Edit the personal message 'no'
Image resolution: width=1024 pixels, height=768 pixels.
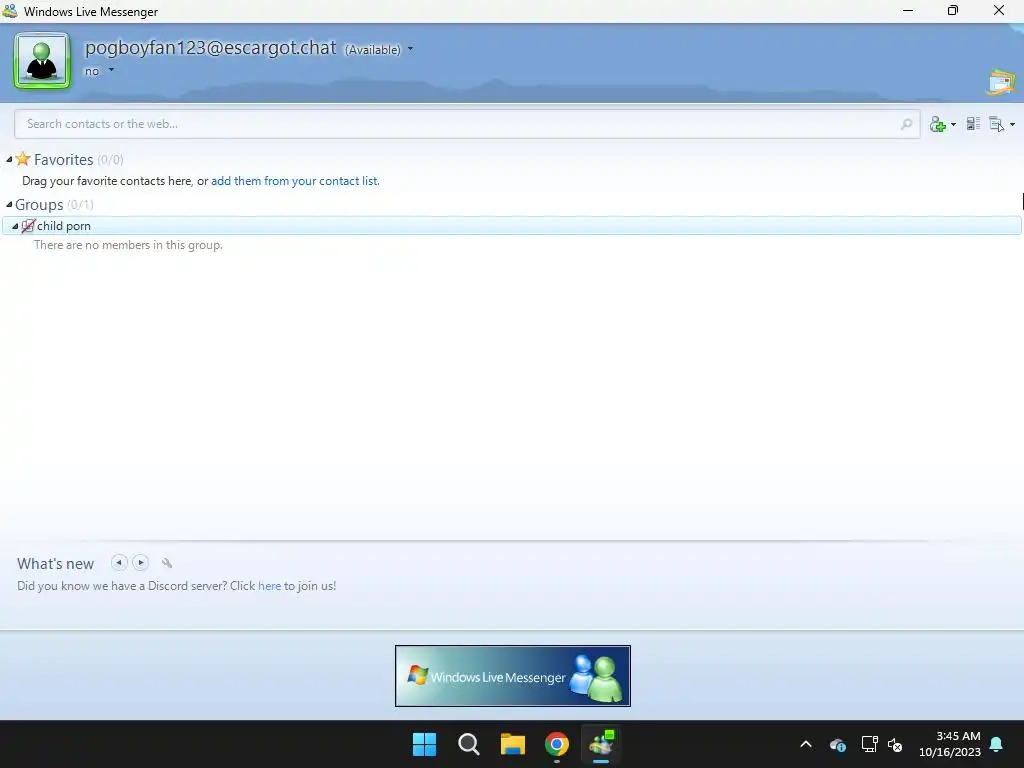[92, 71]
